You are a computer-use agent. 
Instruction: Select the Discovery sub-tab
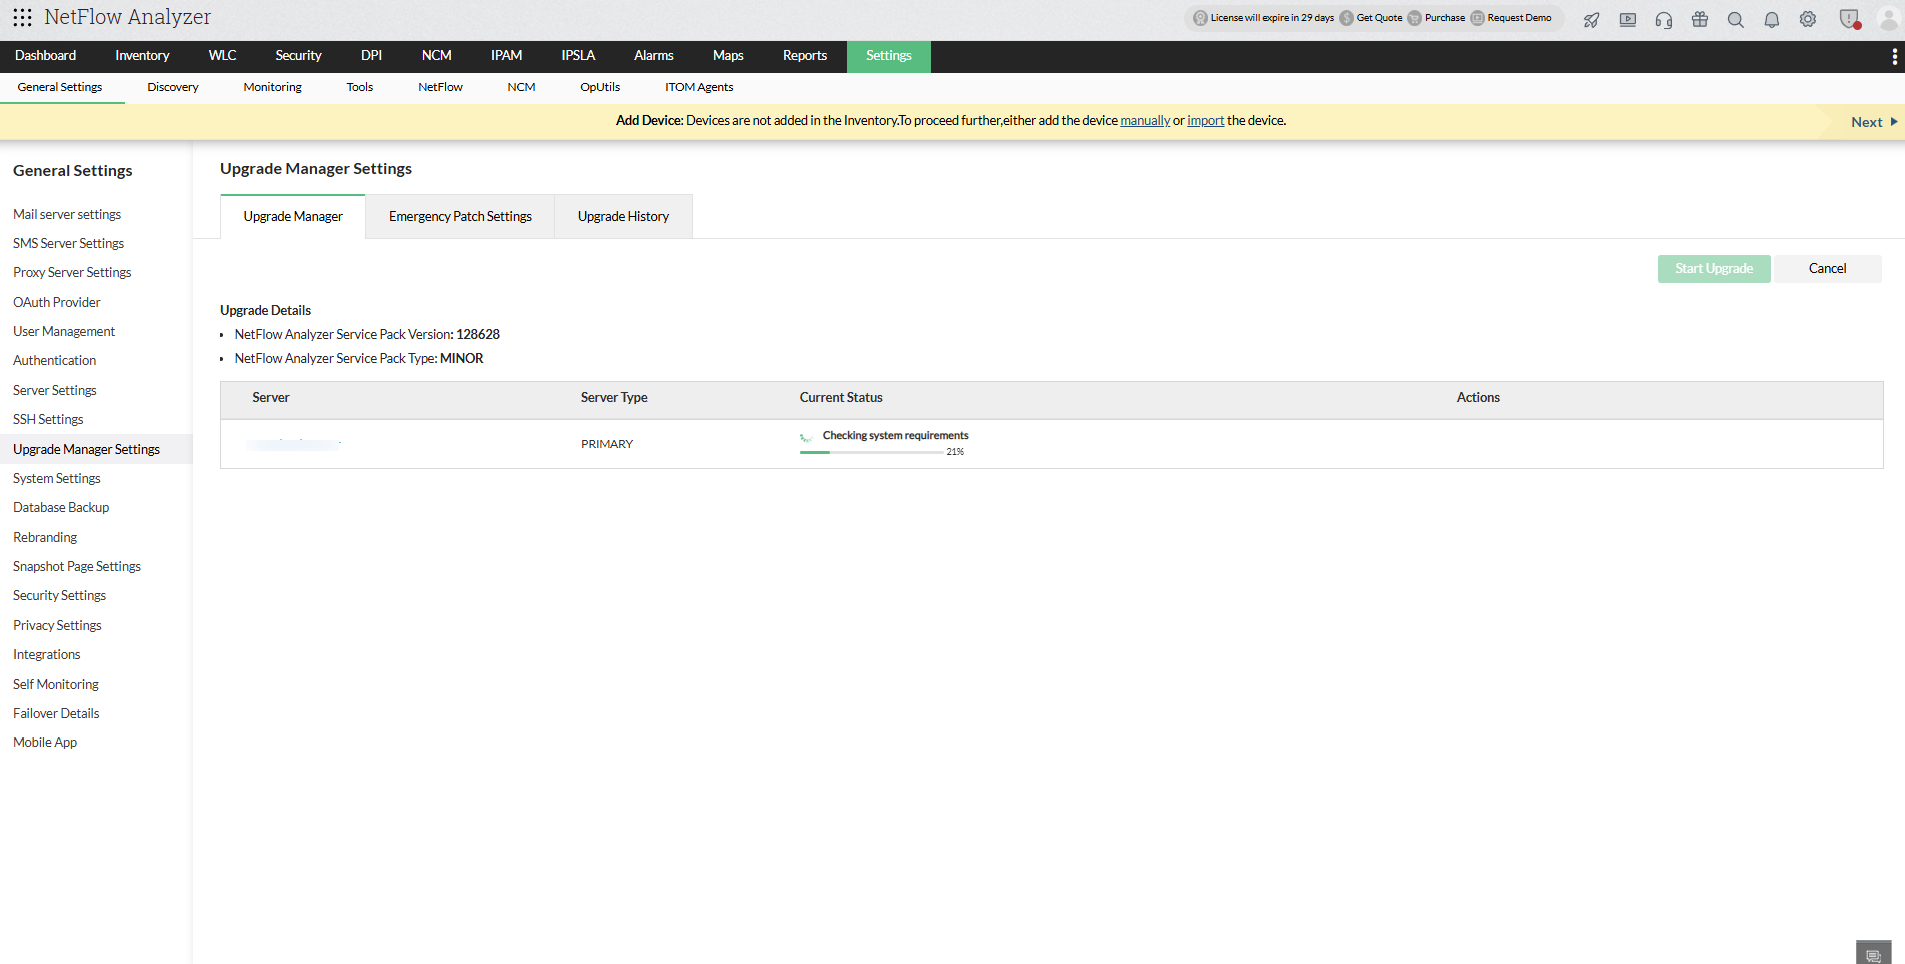[173, 88]
